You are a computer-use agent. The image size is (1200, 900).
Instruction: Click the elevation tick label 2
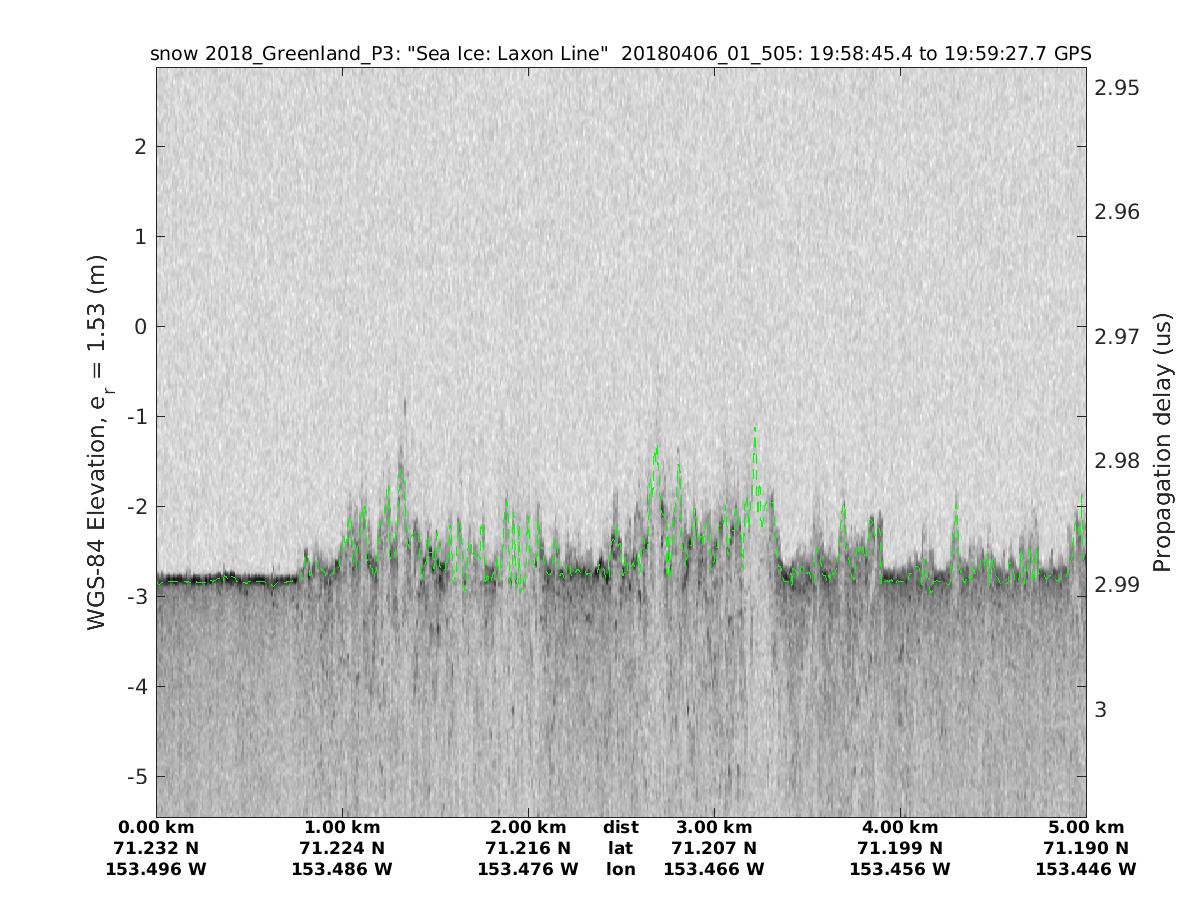point(137,147)
